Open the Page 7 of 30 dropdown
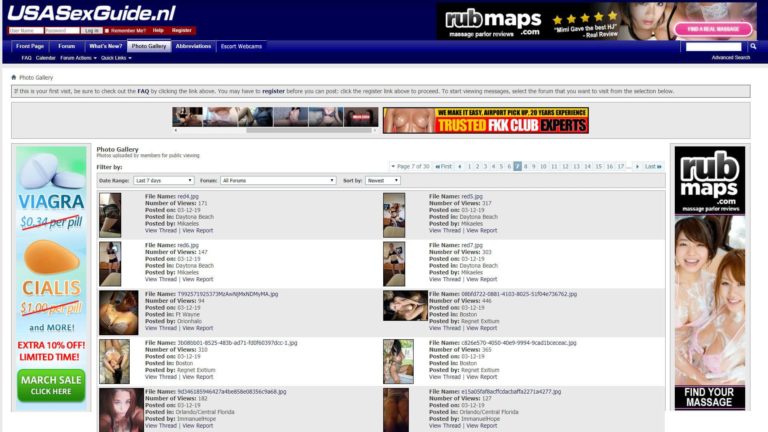The height and width of the screenshot is (432, 768). click(x=410, y=167)
